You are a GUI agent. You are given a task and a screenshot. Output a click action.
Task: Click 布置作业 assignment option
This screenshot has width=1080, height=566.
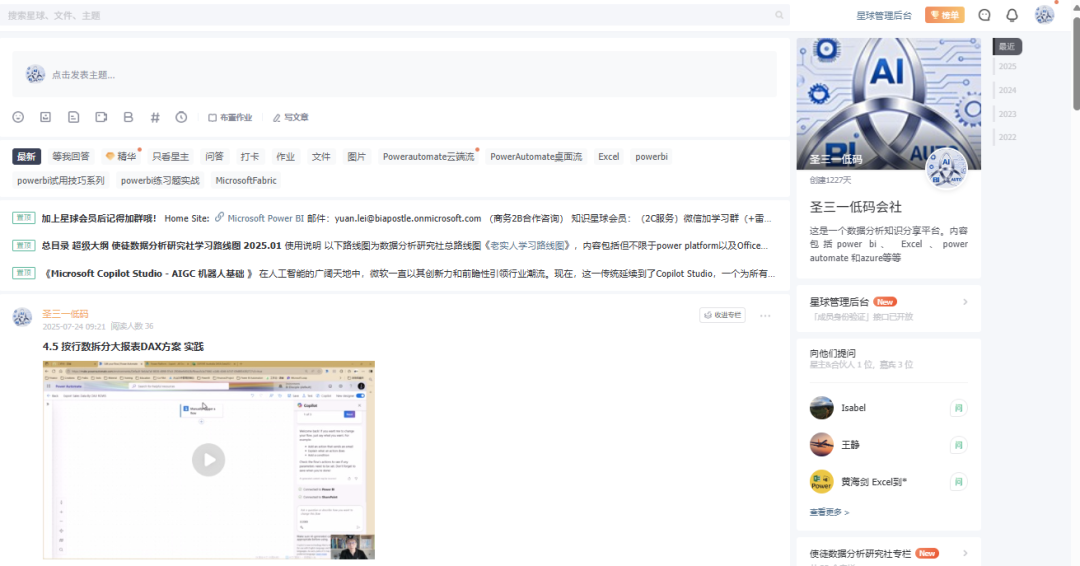[230, 118]
